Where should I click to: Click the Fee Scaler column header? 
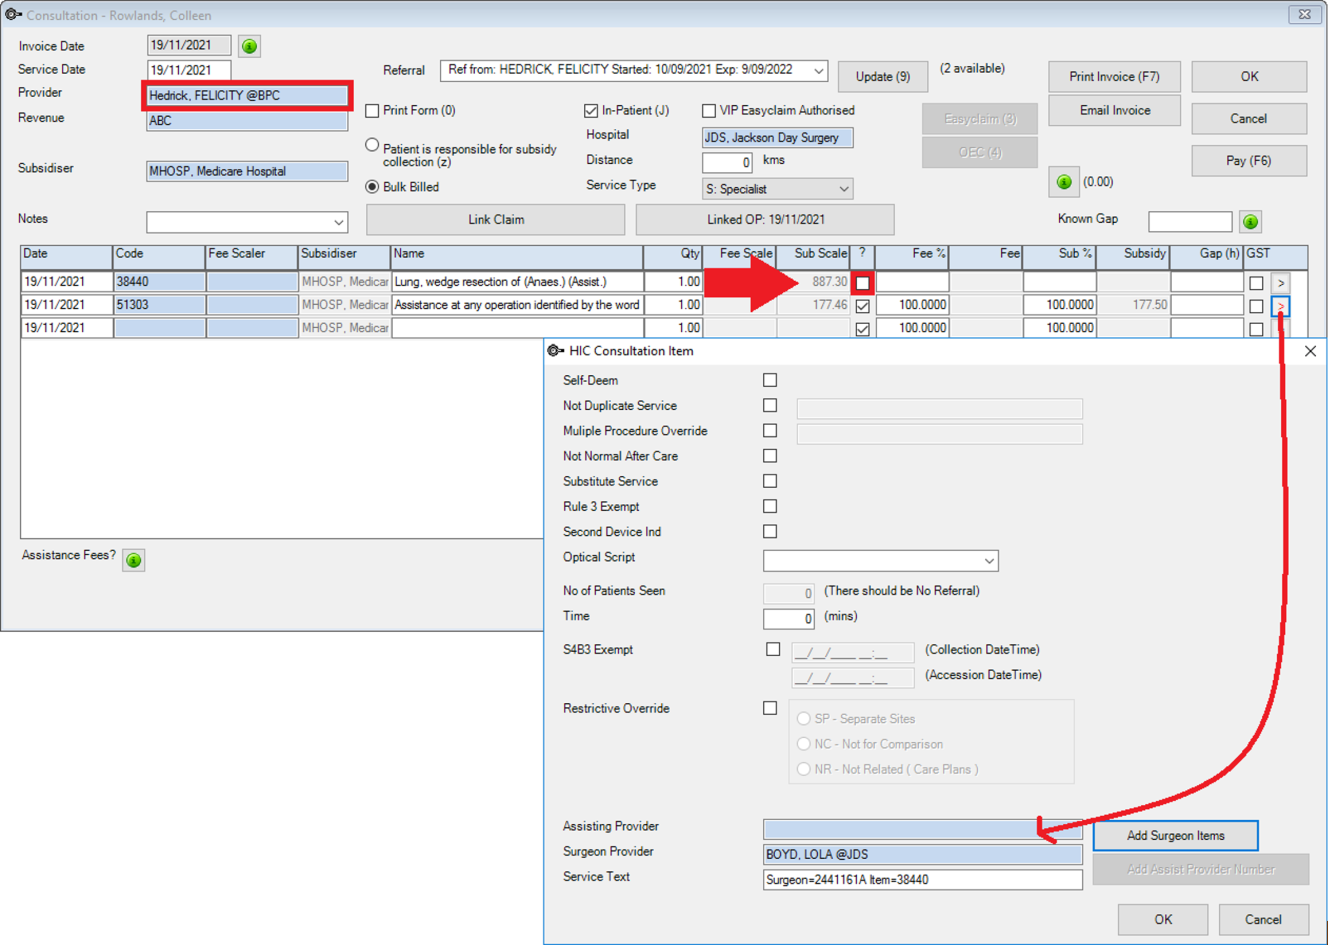(251, 255)
